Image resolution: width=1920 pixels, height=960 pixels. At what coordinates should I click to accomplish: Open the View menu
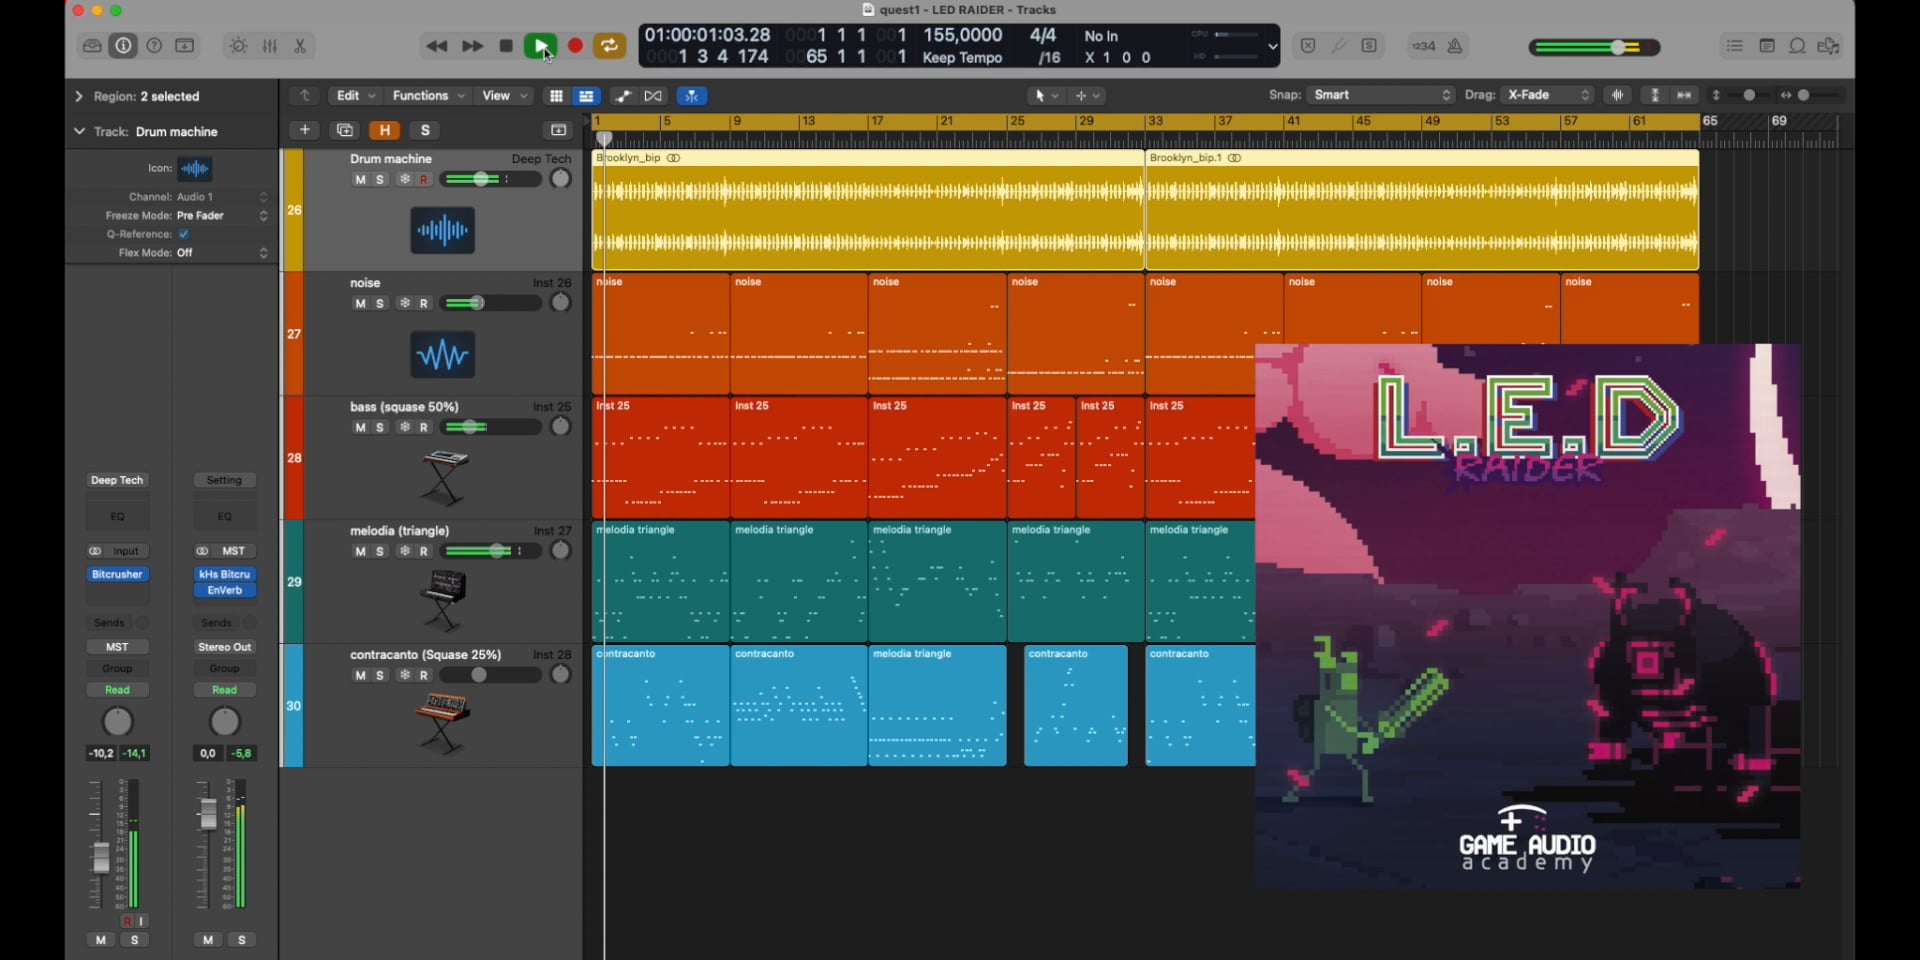point(504,96)
